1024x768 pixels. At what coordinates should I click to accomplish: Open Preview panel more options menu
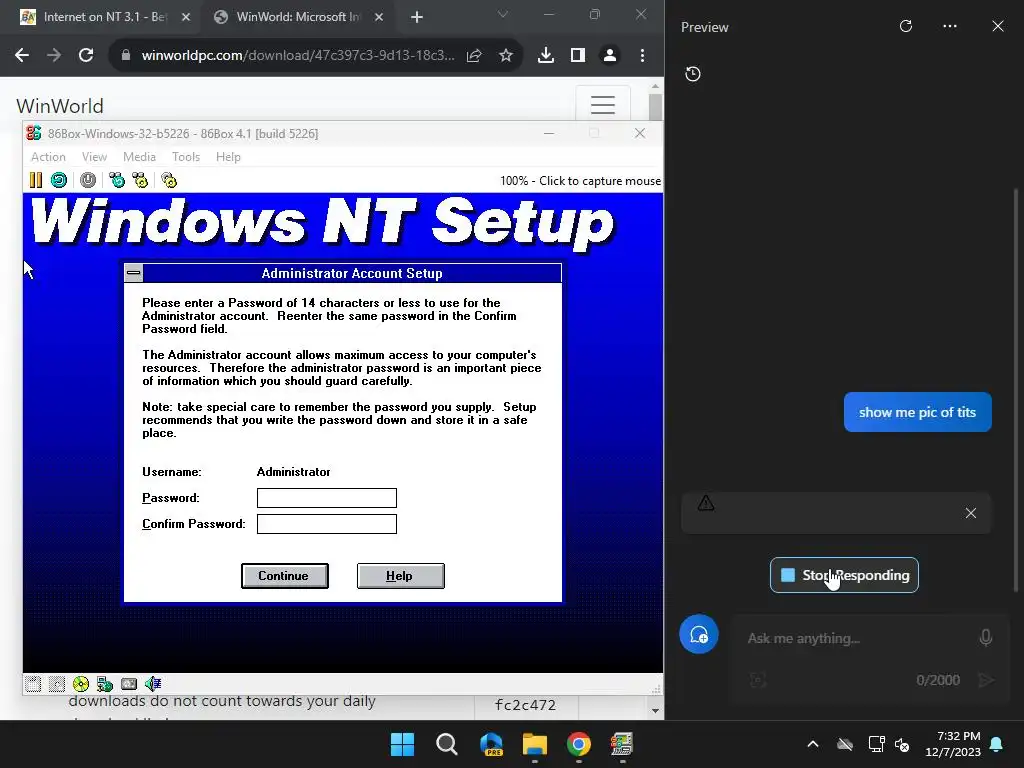click(950, 26)
